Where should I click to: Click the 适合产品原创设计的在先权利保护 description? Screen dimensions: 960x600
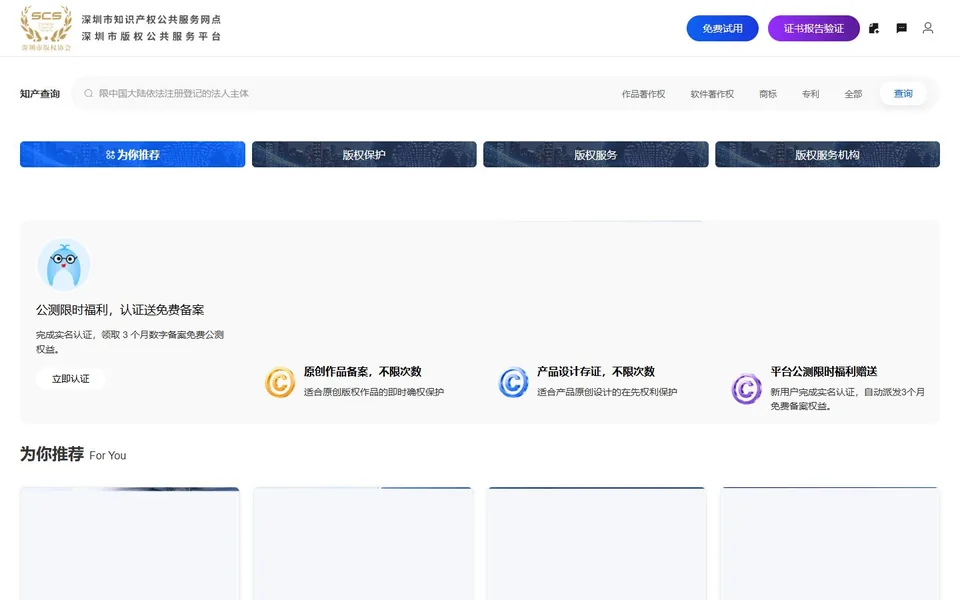(607, 392)
